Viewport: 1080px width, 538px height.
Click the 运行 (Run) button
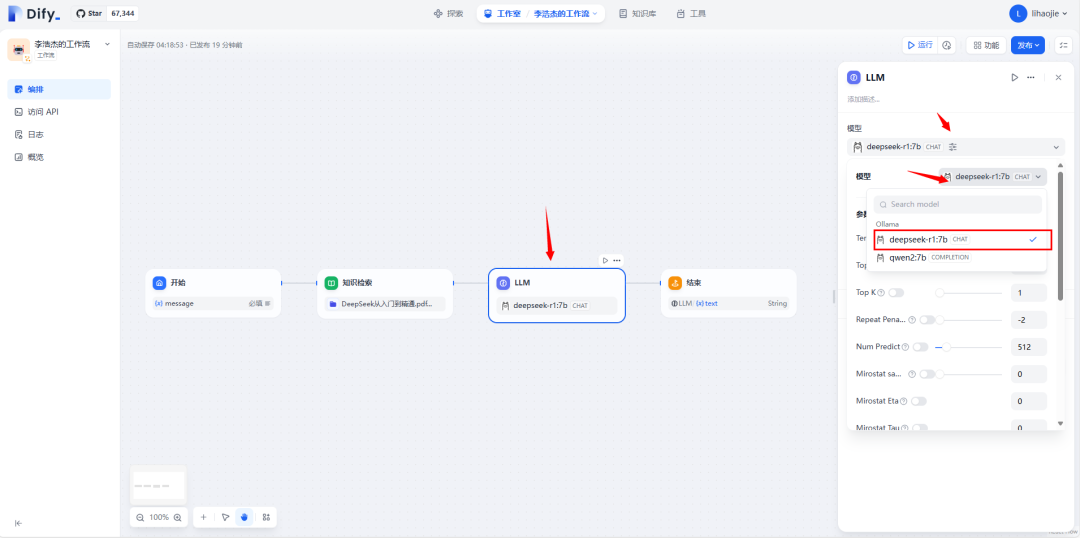(920, 45)
